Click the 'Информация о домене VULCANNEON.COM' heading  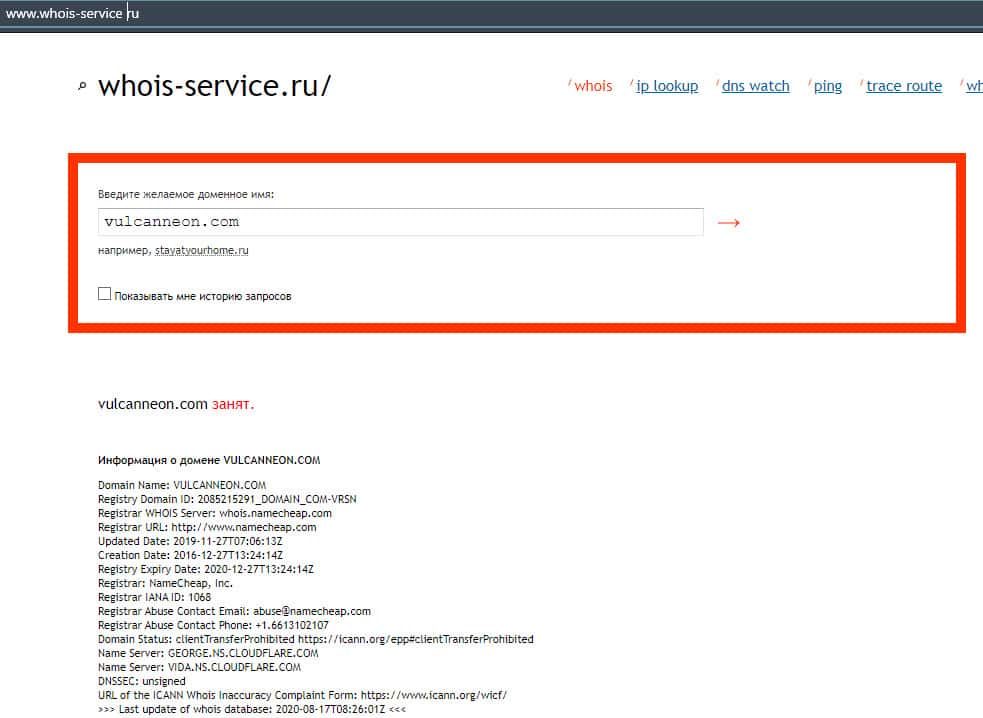click(209, 460)
